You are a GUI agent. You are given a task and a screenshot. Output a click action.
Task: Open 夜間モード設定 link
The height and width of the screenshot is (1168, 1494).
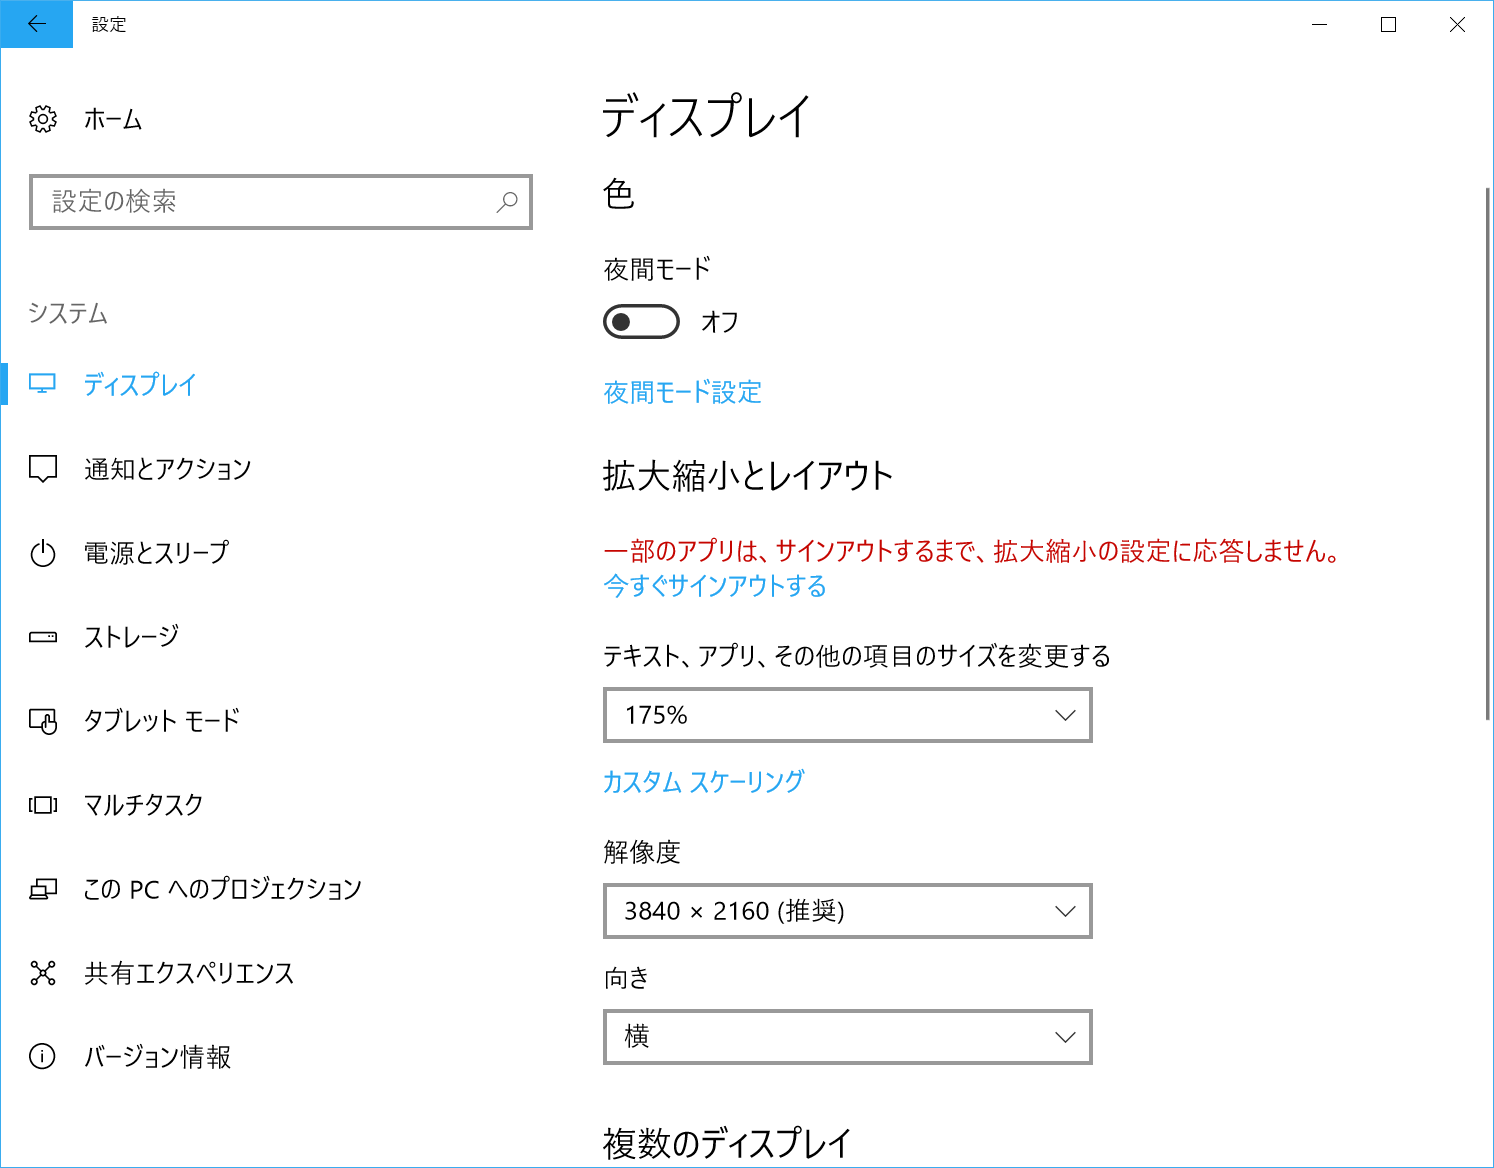[x=682, y=392]
